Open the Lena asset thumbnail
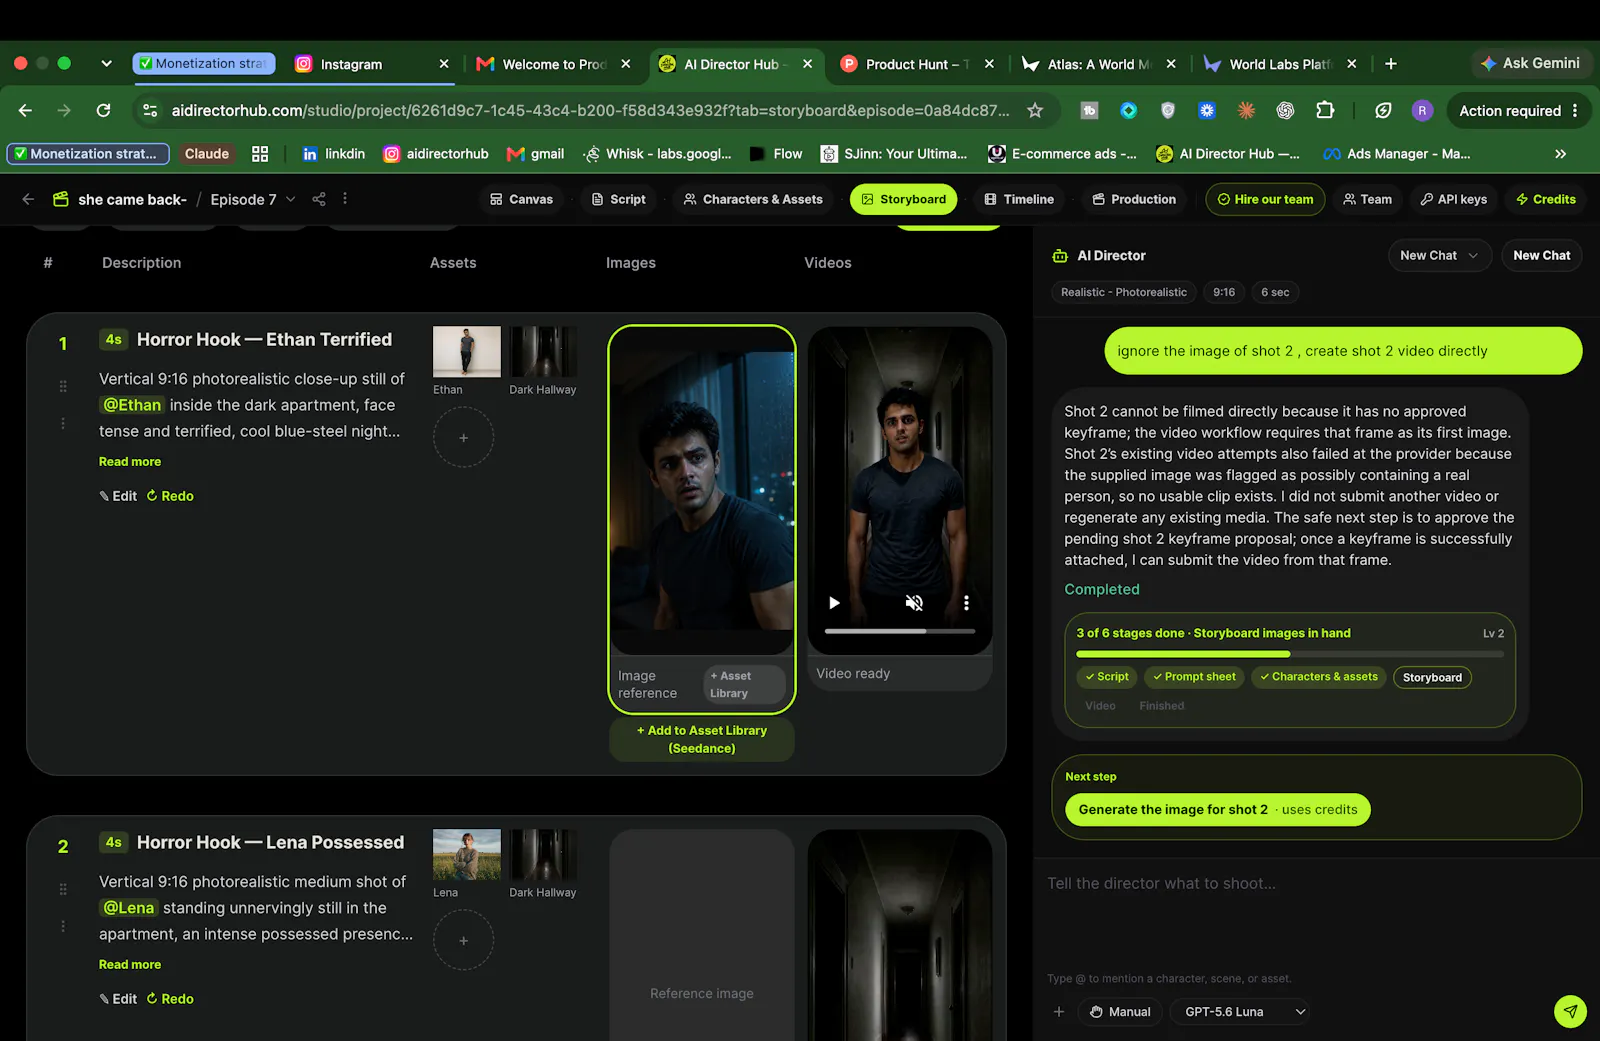The height and width of the screenshot is (1041, 1600). tap(467, 855)
